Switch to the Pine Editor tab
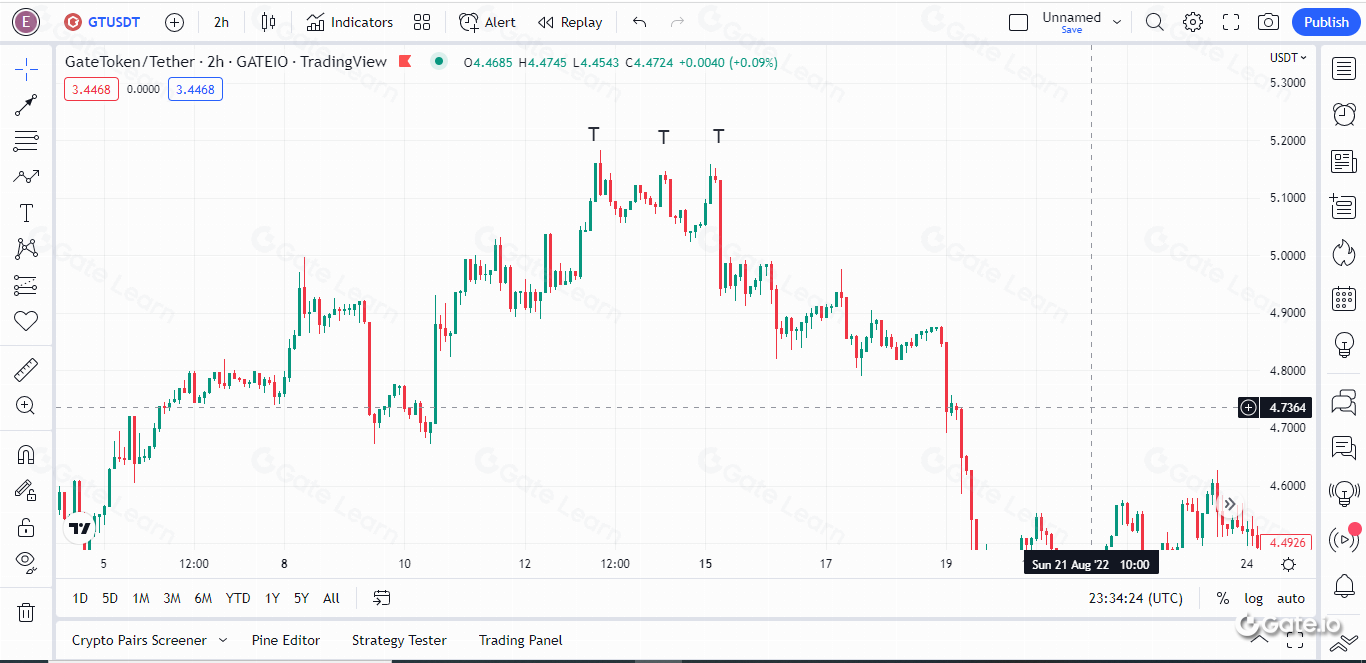 point(286,639)
